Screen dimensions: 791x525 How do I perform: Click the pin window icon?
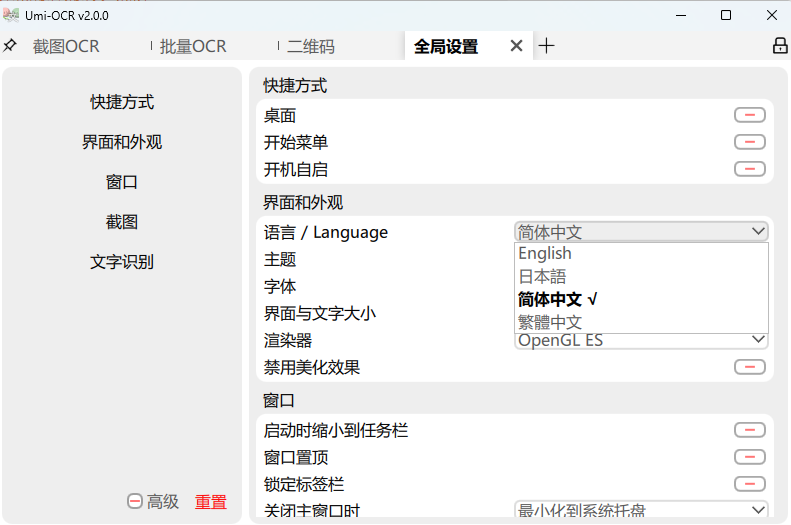[x=10, y=46]
